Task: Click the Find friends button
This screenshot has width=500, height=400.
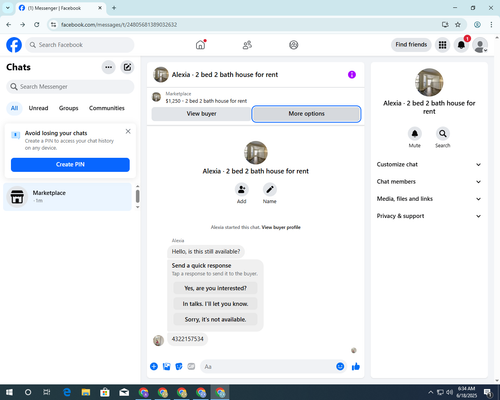Action: [x=411, y=45]
